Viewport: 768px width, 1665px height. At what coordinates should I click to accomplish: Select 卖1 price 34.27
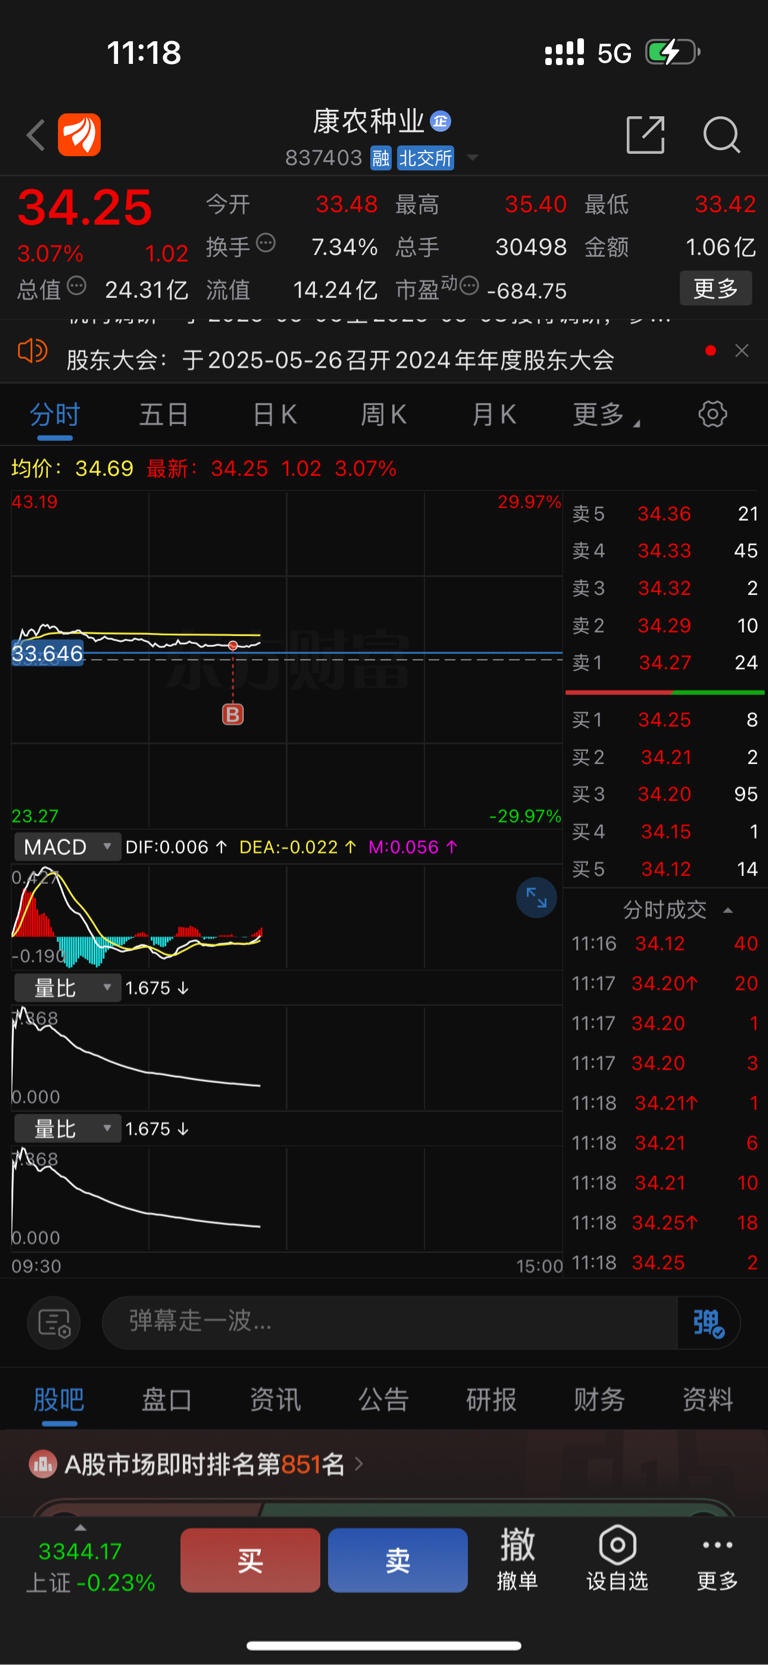(664, 663)
